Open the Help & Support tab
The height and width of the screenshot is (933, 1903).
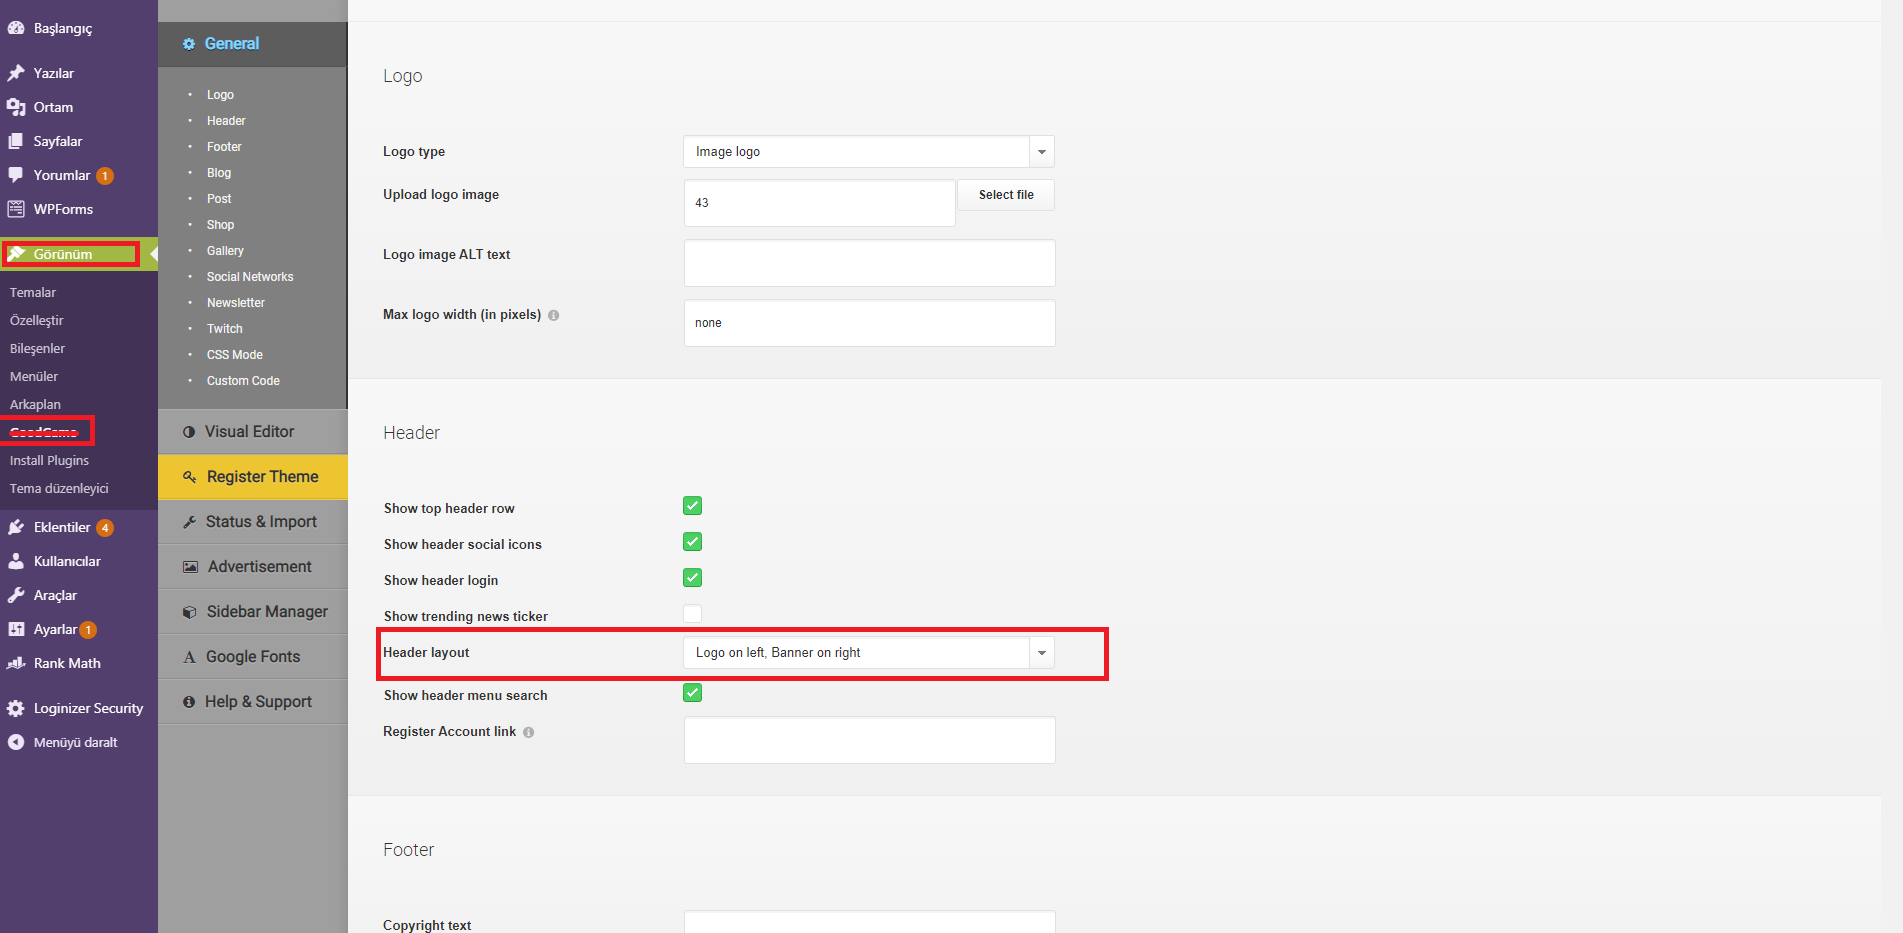252,702
